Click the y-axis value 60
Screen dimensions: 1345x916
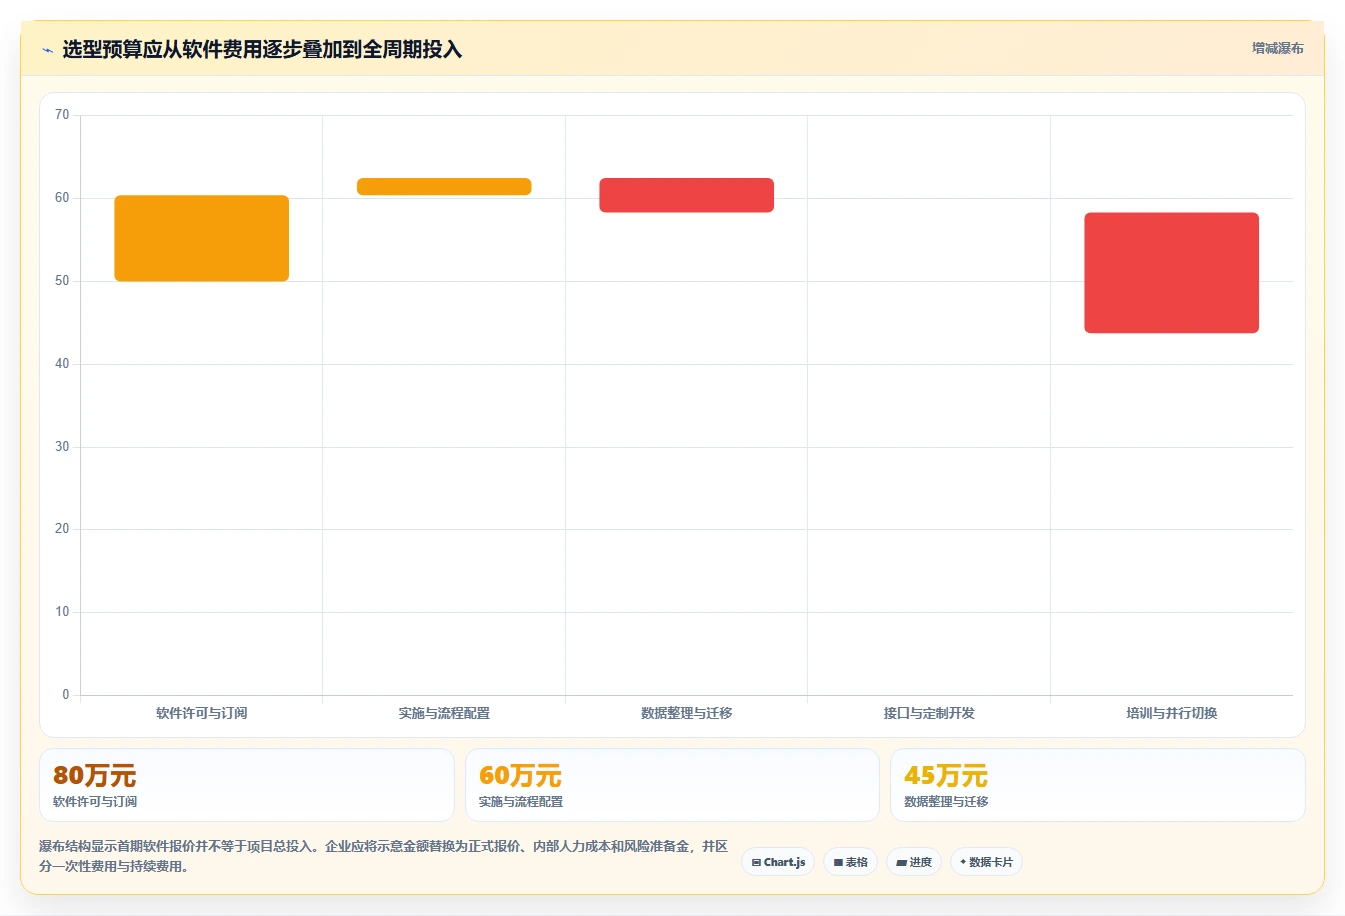[x=62, y=198]
